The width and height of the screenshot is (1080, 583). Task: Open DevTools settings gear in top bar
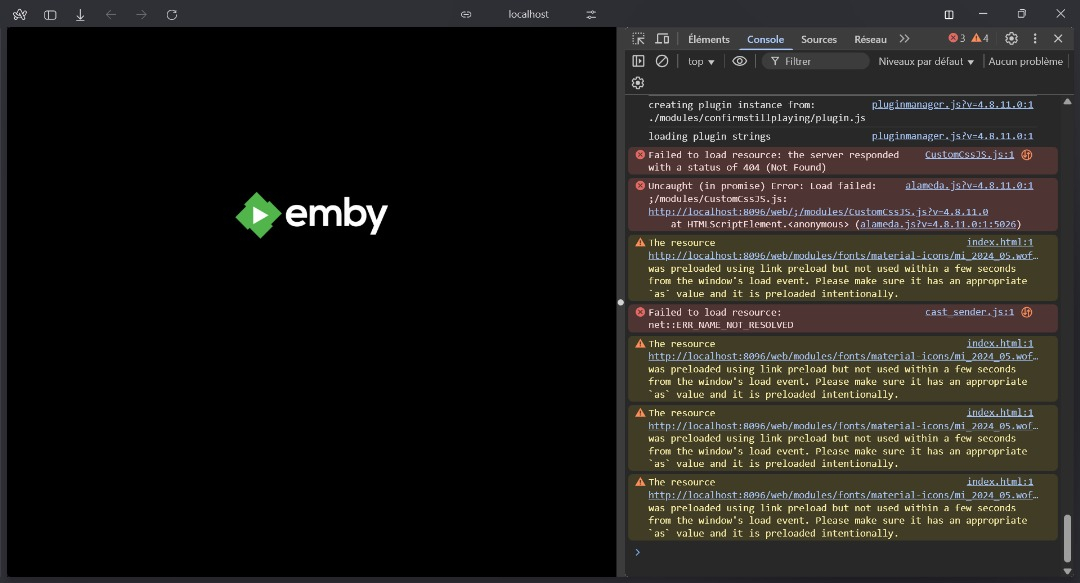pyautogui.click(x=1011, y=39)
